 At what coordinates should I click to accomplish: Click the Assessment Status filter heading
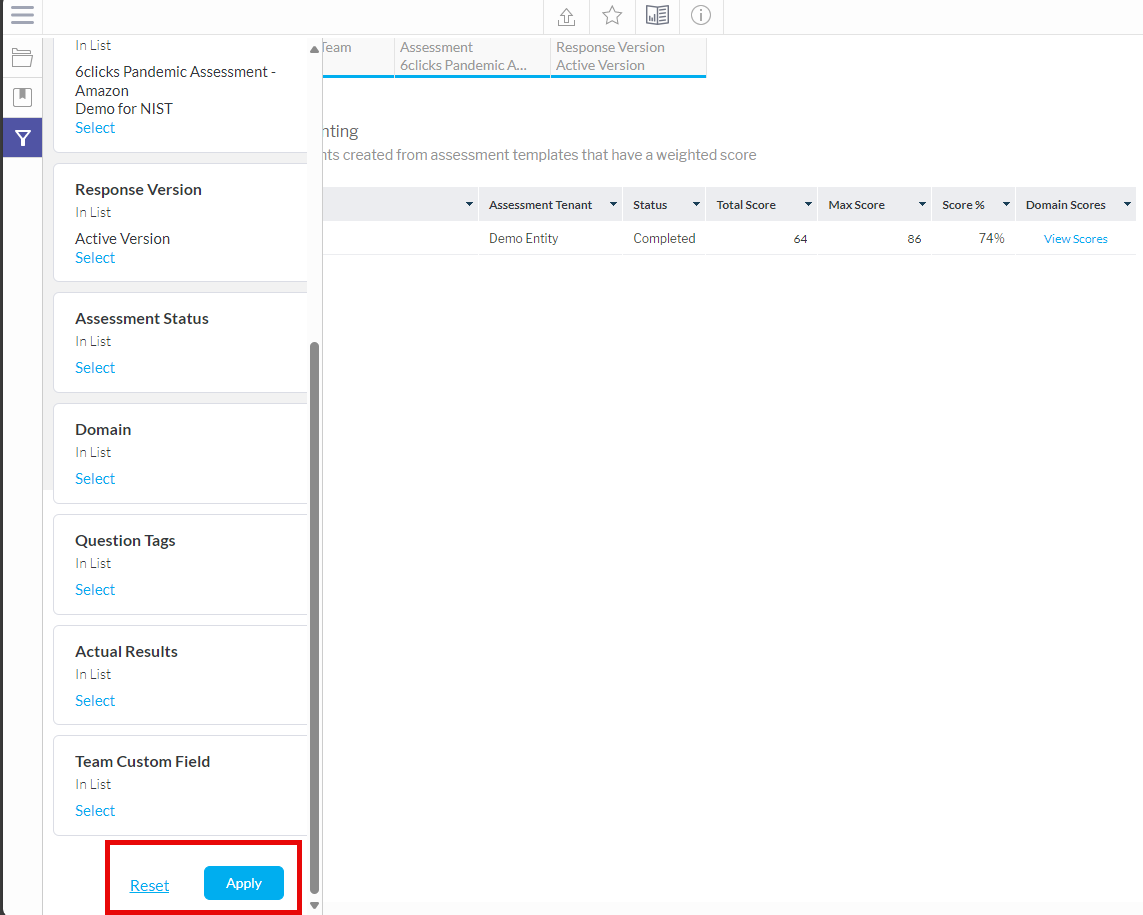tap(142, 319)
